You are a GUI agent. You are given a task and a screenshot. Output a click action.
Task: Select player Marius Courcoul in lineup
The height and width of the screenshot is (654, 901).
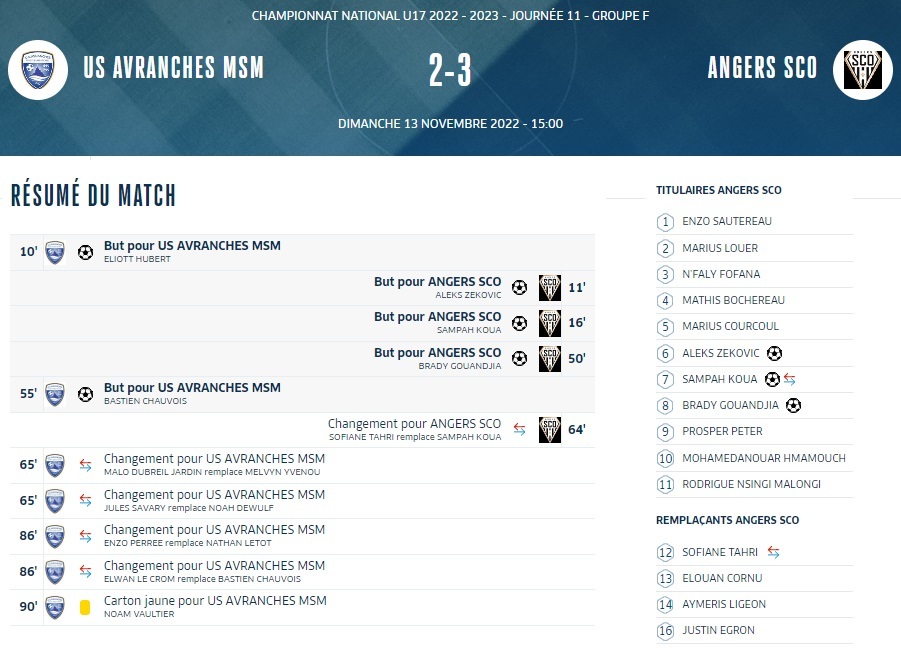(x=730, y=326)
